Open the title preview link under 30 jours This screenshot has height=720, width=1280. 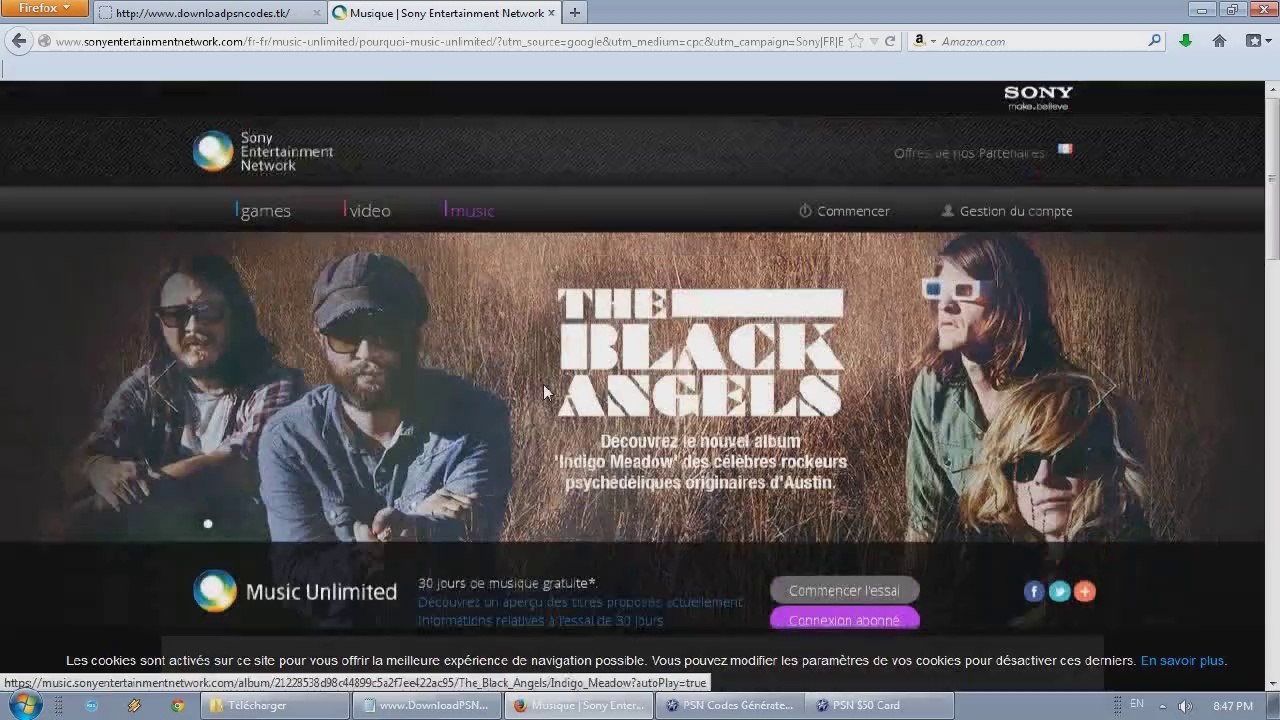click(x=580, y=602)
